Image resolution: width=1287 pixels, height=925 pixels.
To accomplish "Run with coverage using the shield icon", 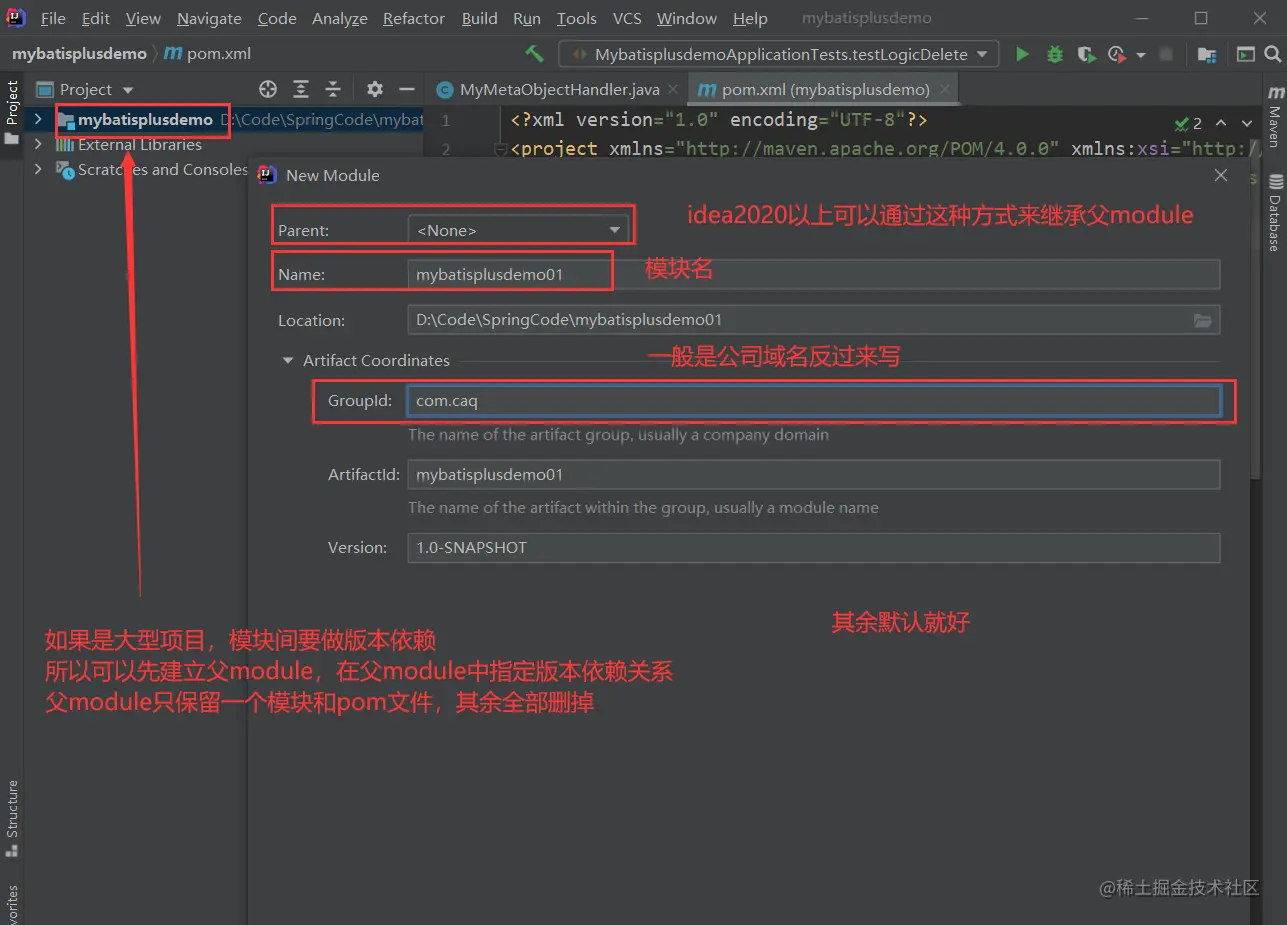I will [1087, 54].
